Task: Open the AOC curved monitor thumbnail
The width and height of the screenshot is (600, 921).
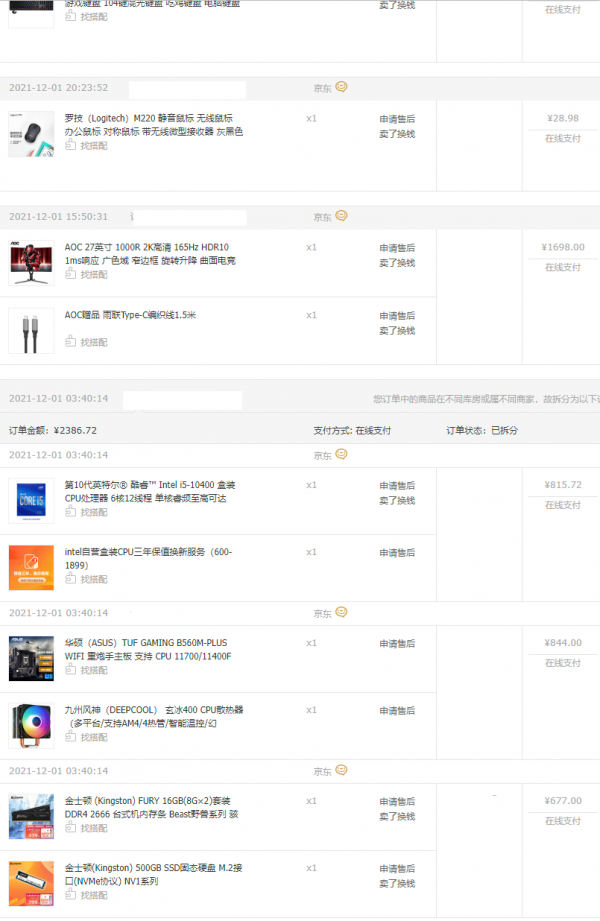Action: pyautogui.click(x=31, y=263)
